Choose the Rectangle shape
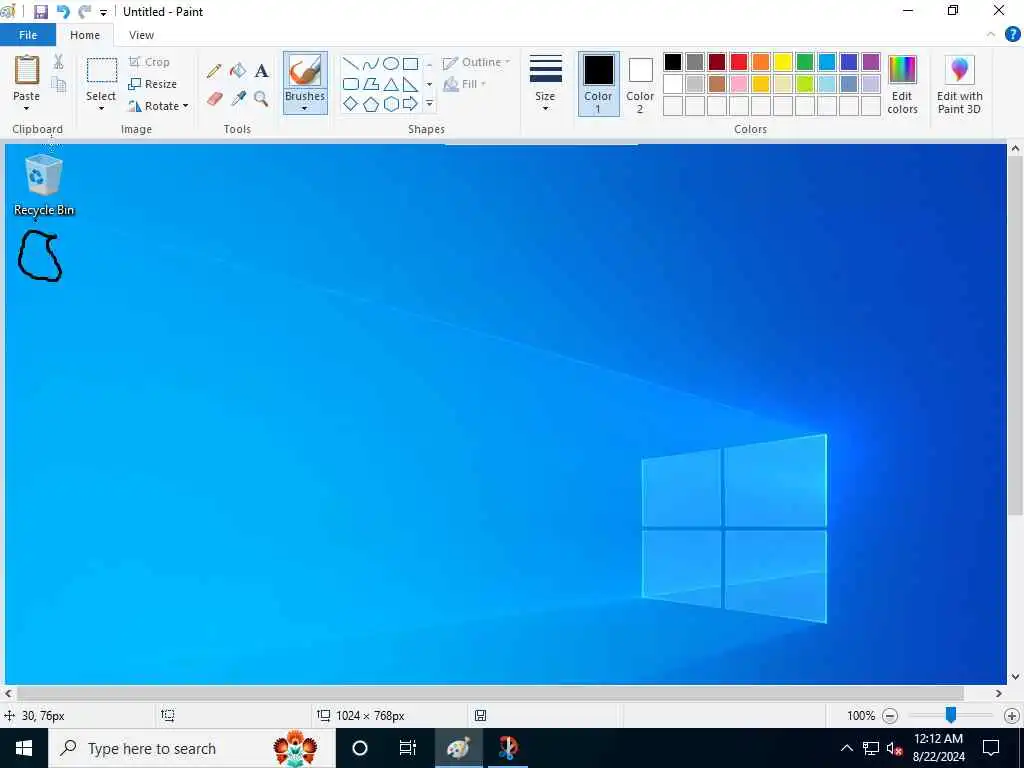The height and width of the screenshot is (768, 1024). tap(410, 64)
